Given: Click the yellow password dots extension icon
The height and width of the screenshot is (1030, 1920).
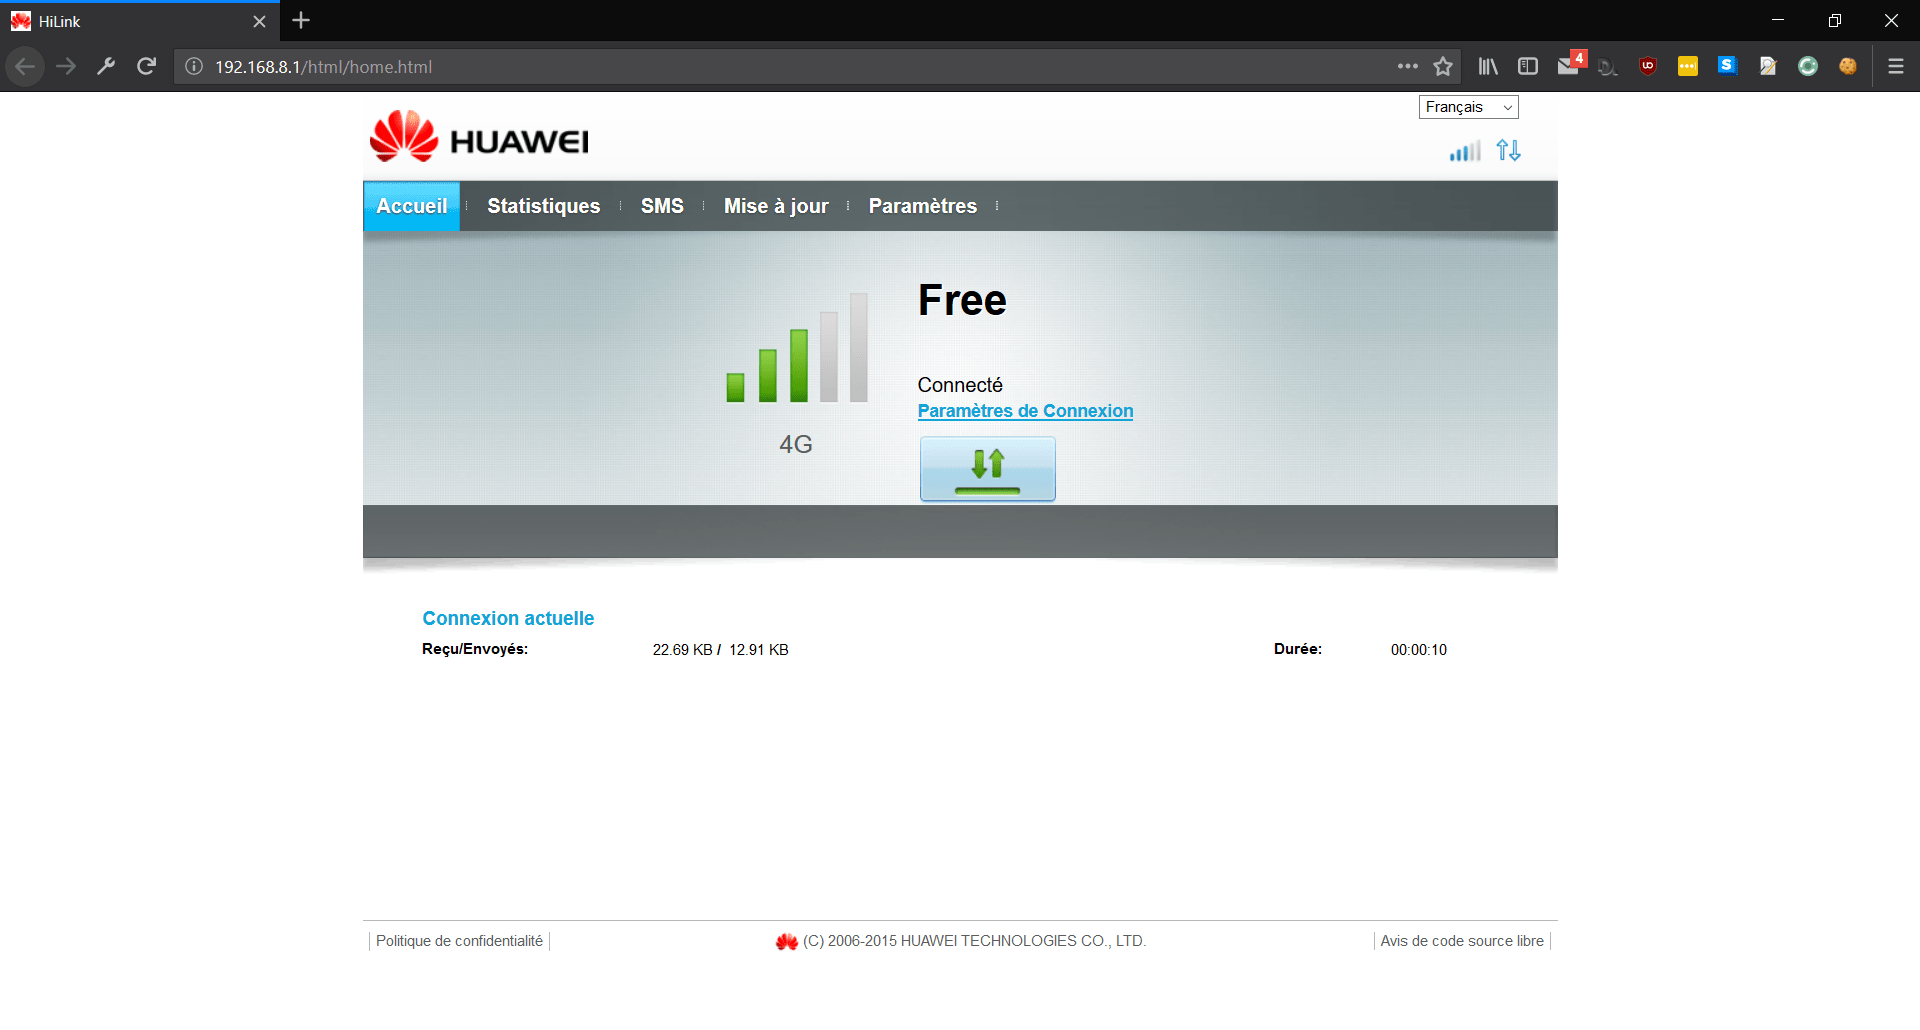Looking at the screenshot, I should [x=1688, y=67].
